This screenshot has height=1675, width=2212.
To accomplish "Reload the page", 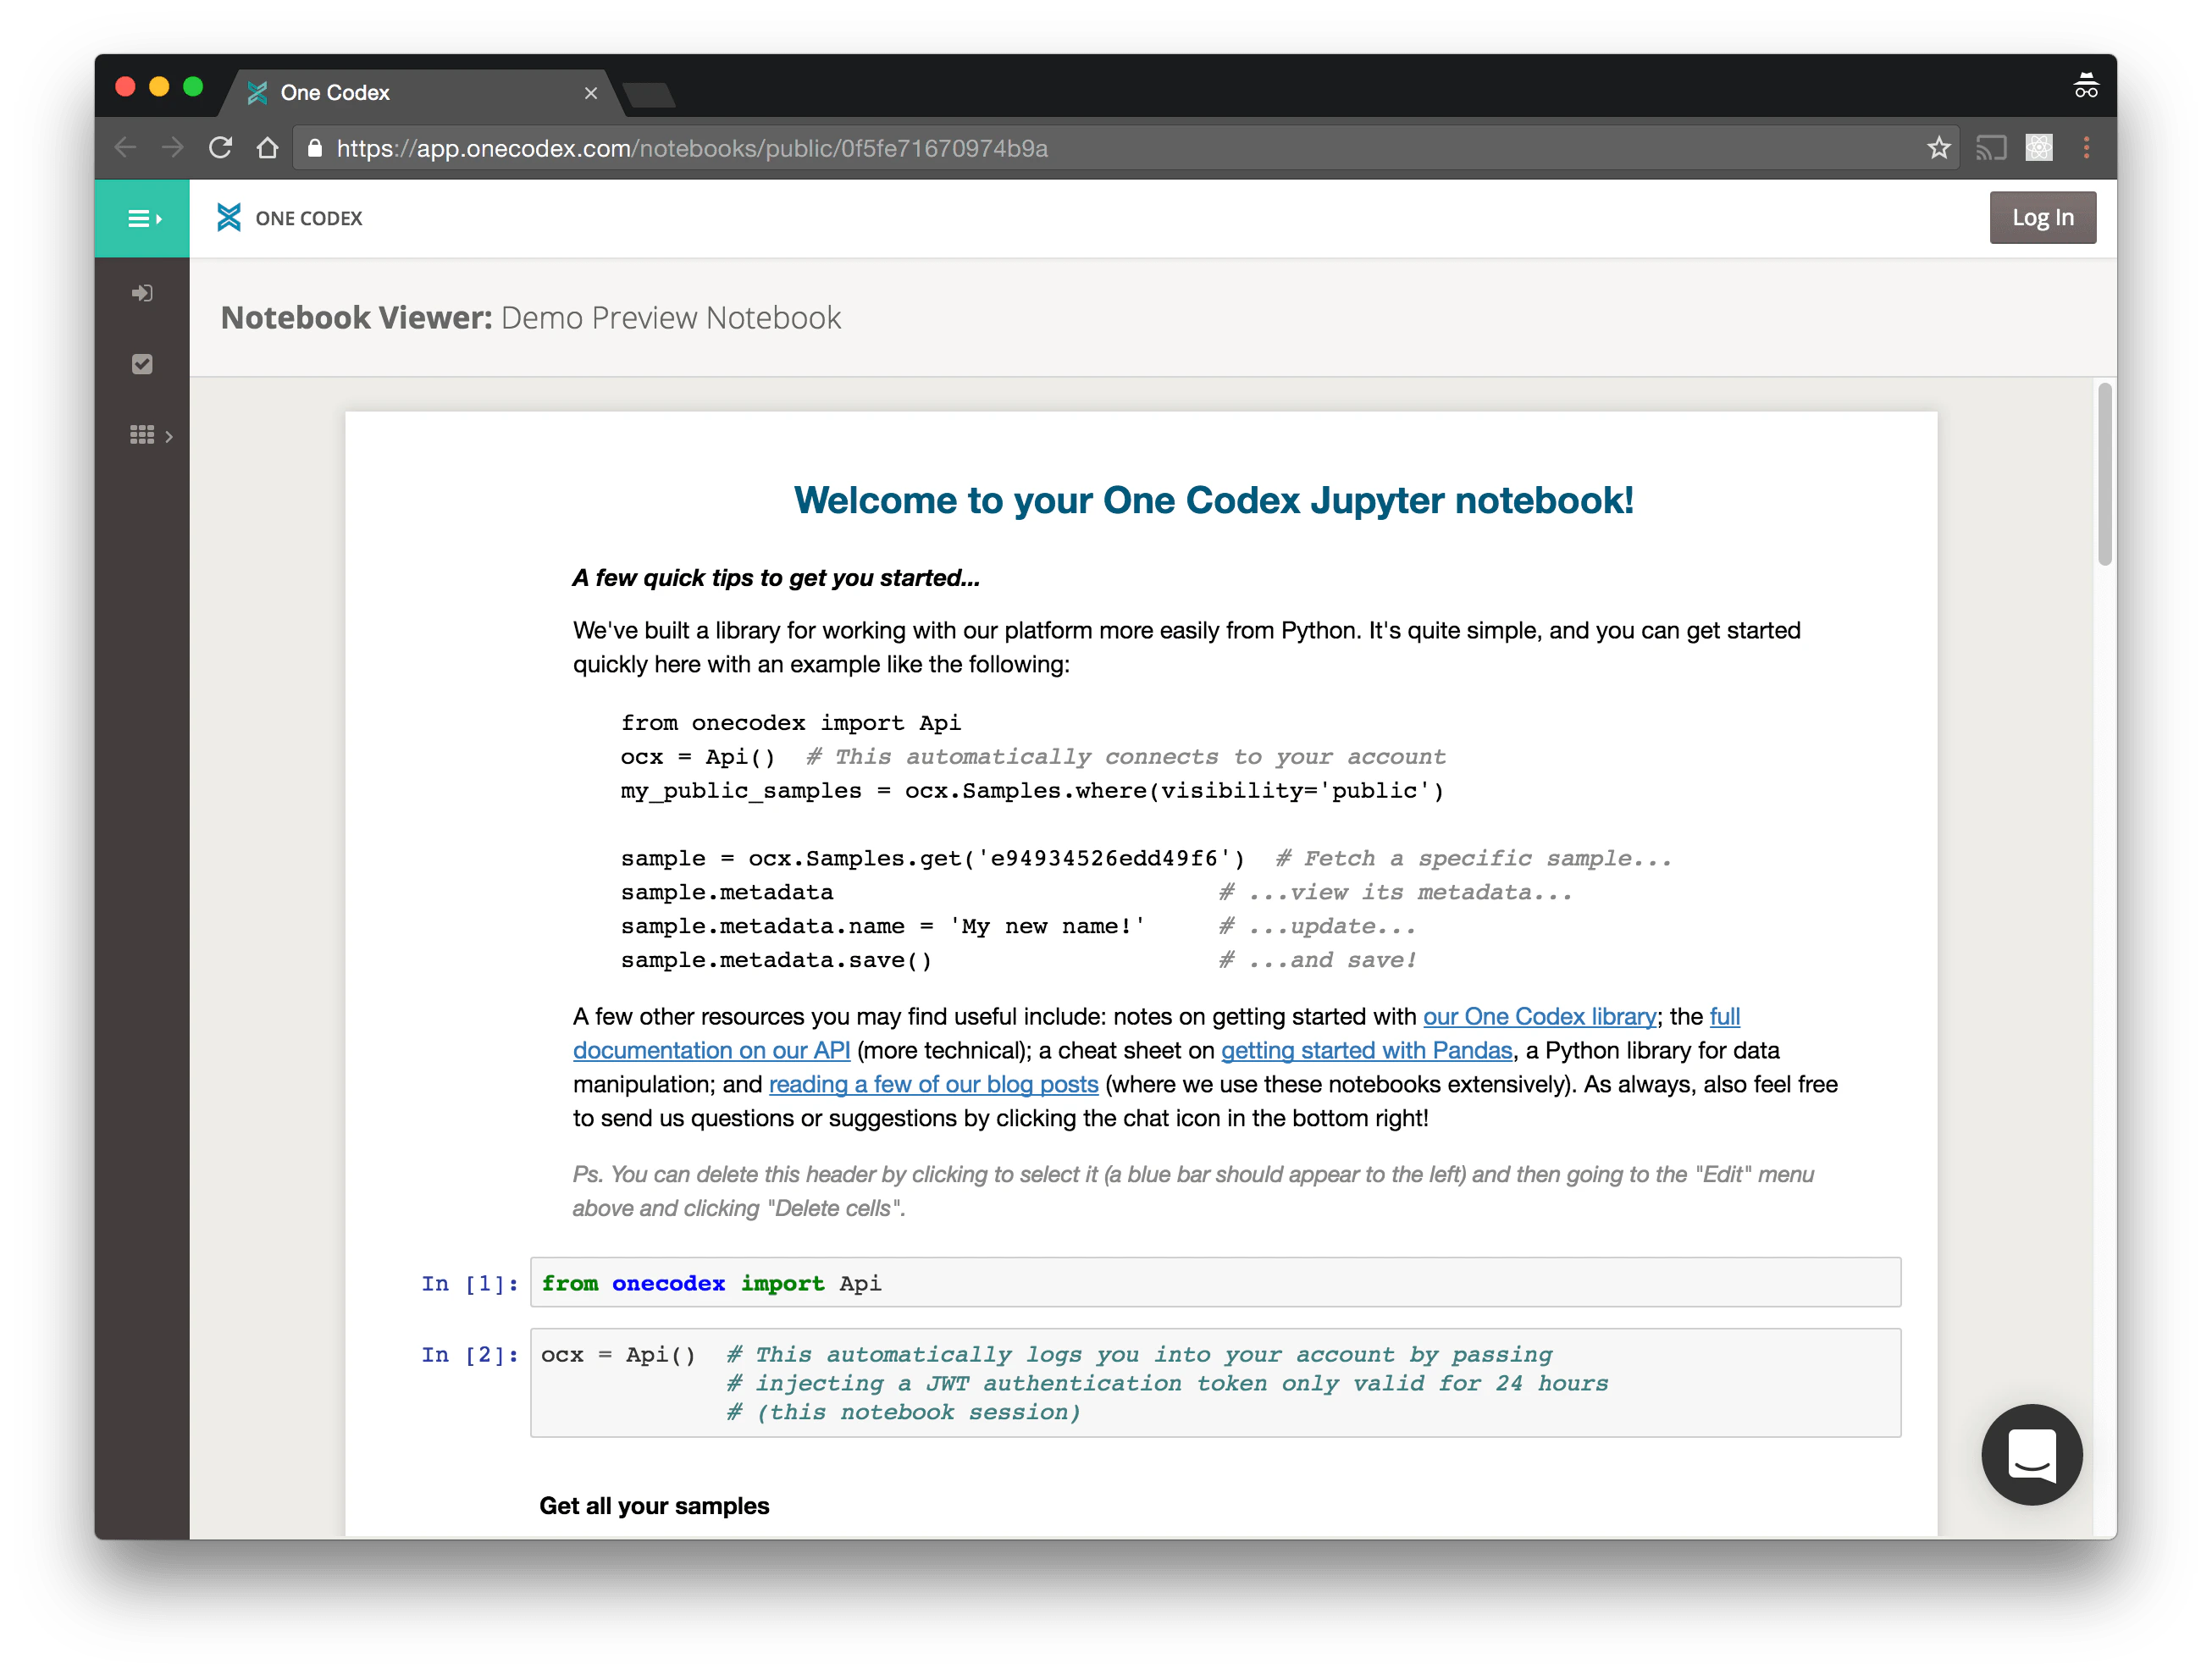I will (220, 148).
